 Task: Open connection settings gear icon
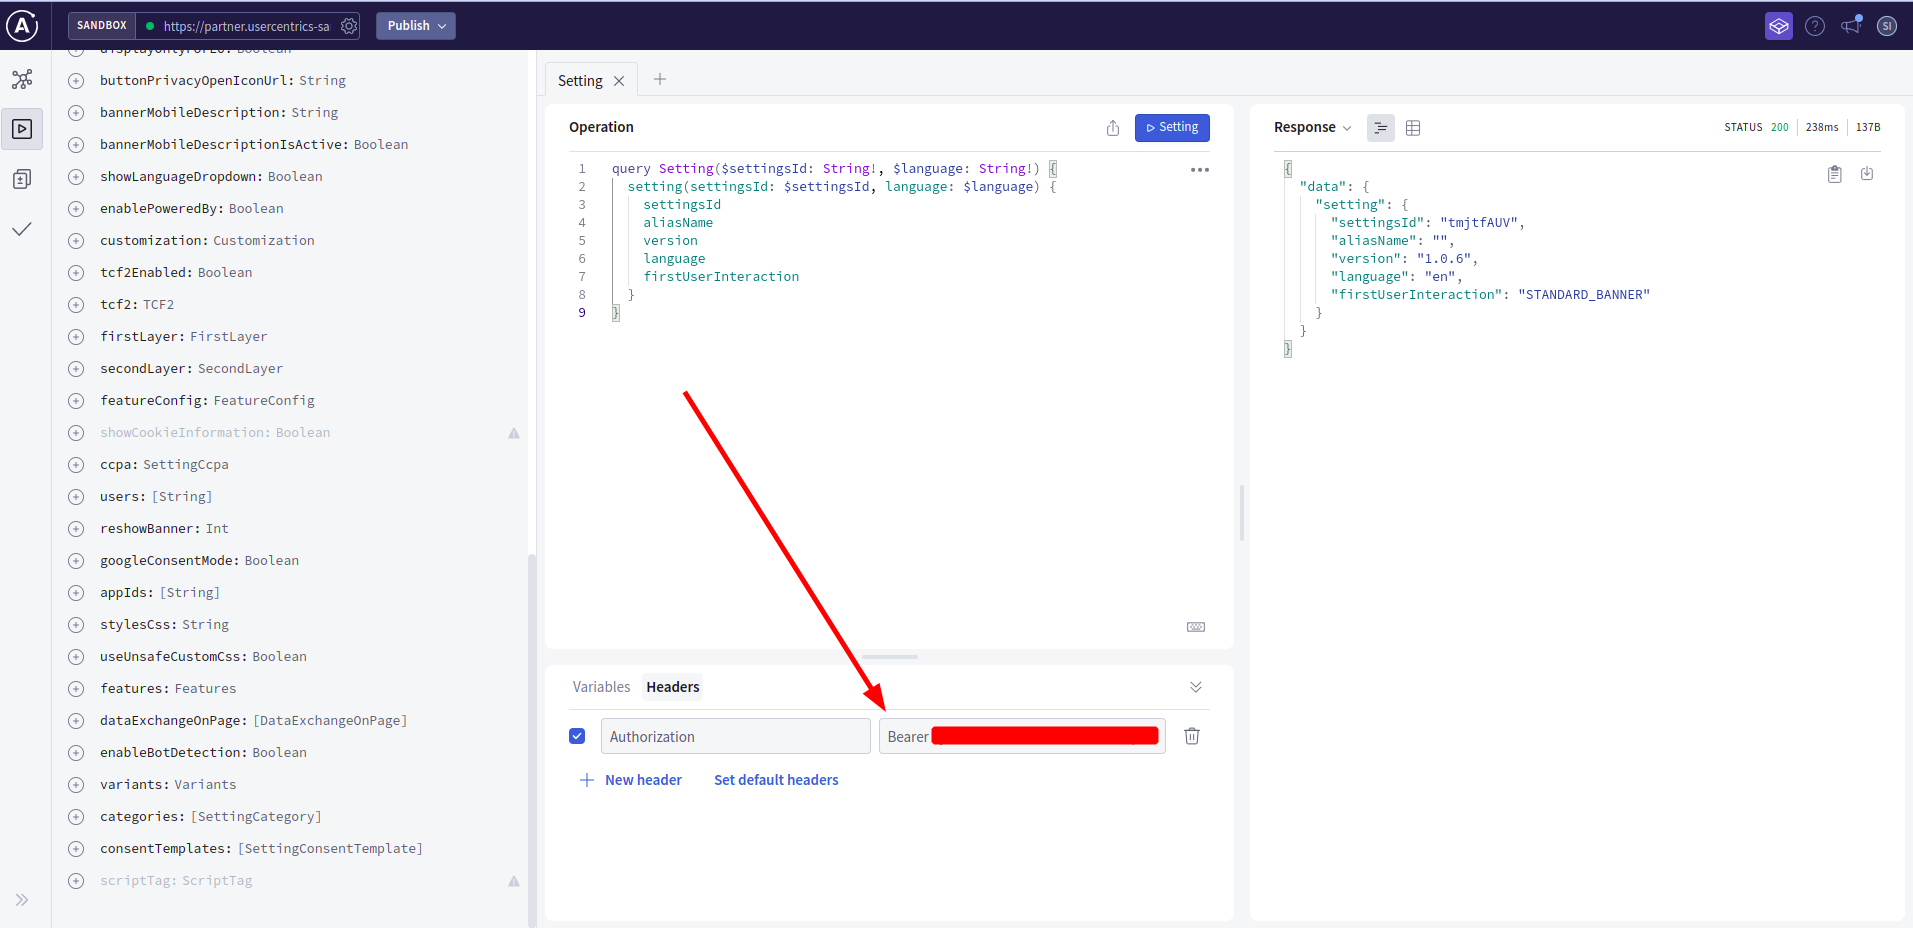[349, 26]
